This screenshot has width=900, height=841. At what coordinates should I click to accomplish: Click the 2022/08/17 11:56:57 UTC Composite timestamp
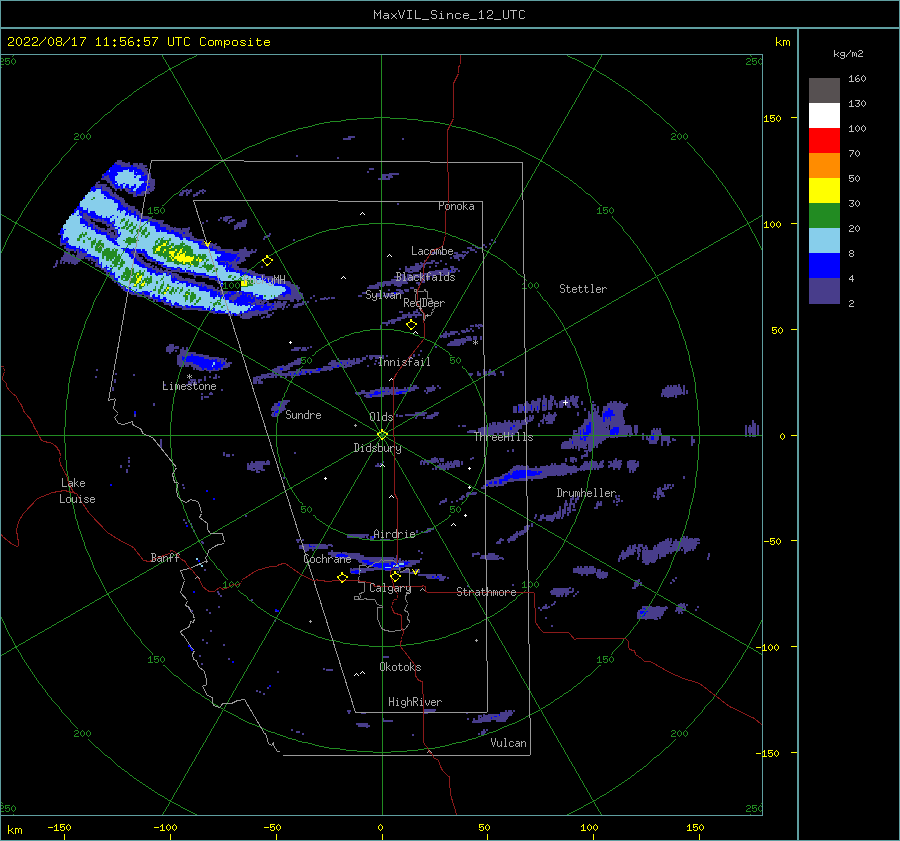[x=138, y=42]
